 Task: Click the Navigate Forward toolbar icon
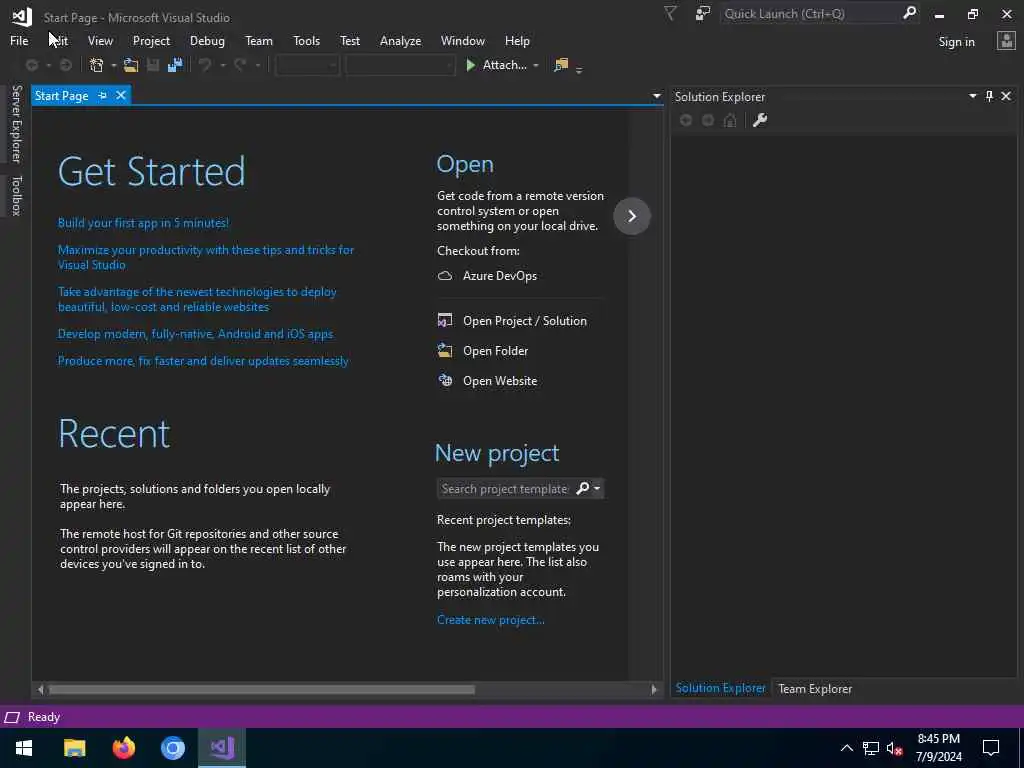pos(65,65)
